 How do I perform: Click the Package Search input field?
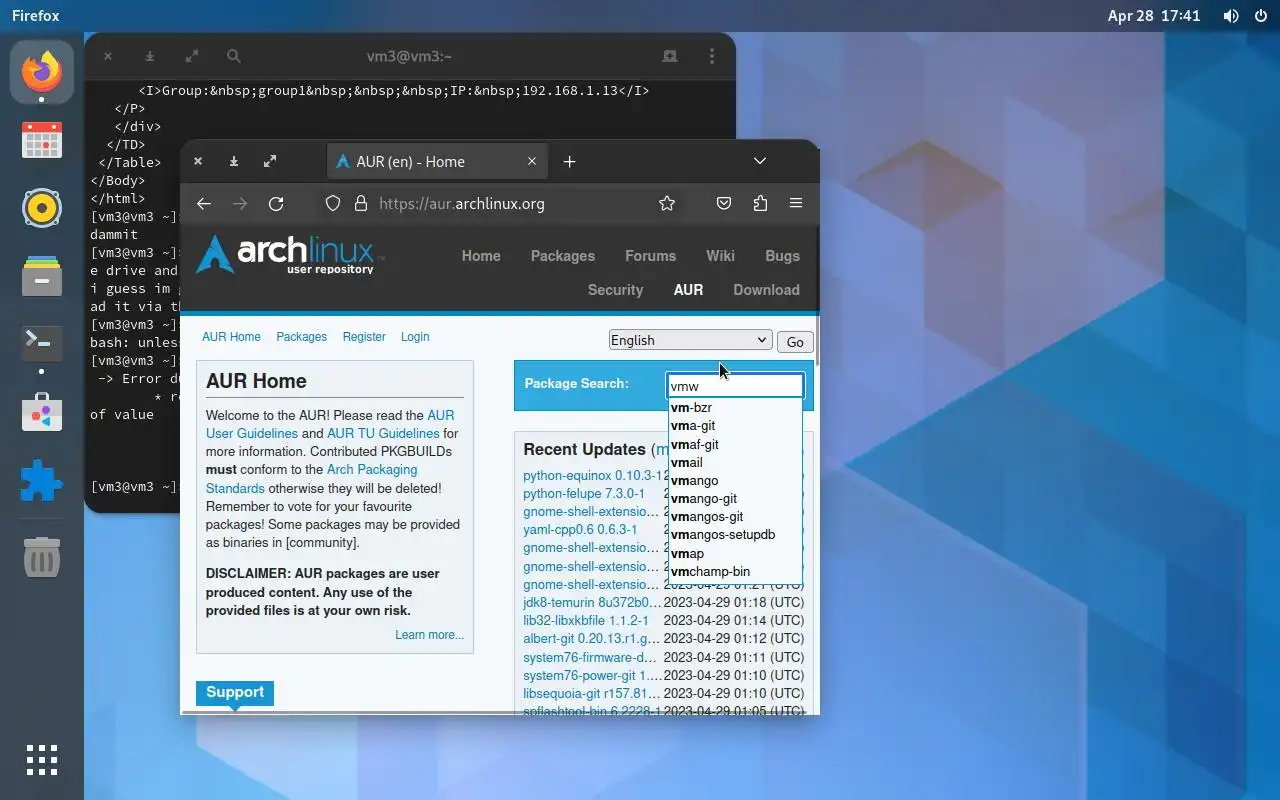tap(735, 386)
